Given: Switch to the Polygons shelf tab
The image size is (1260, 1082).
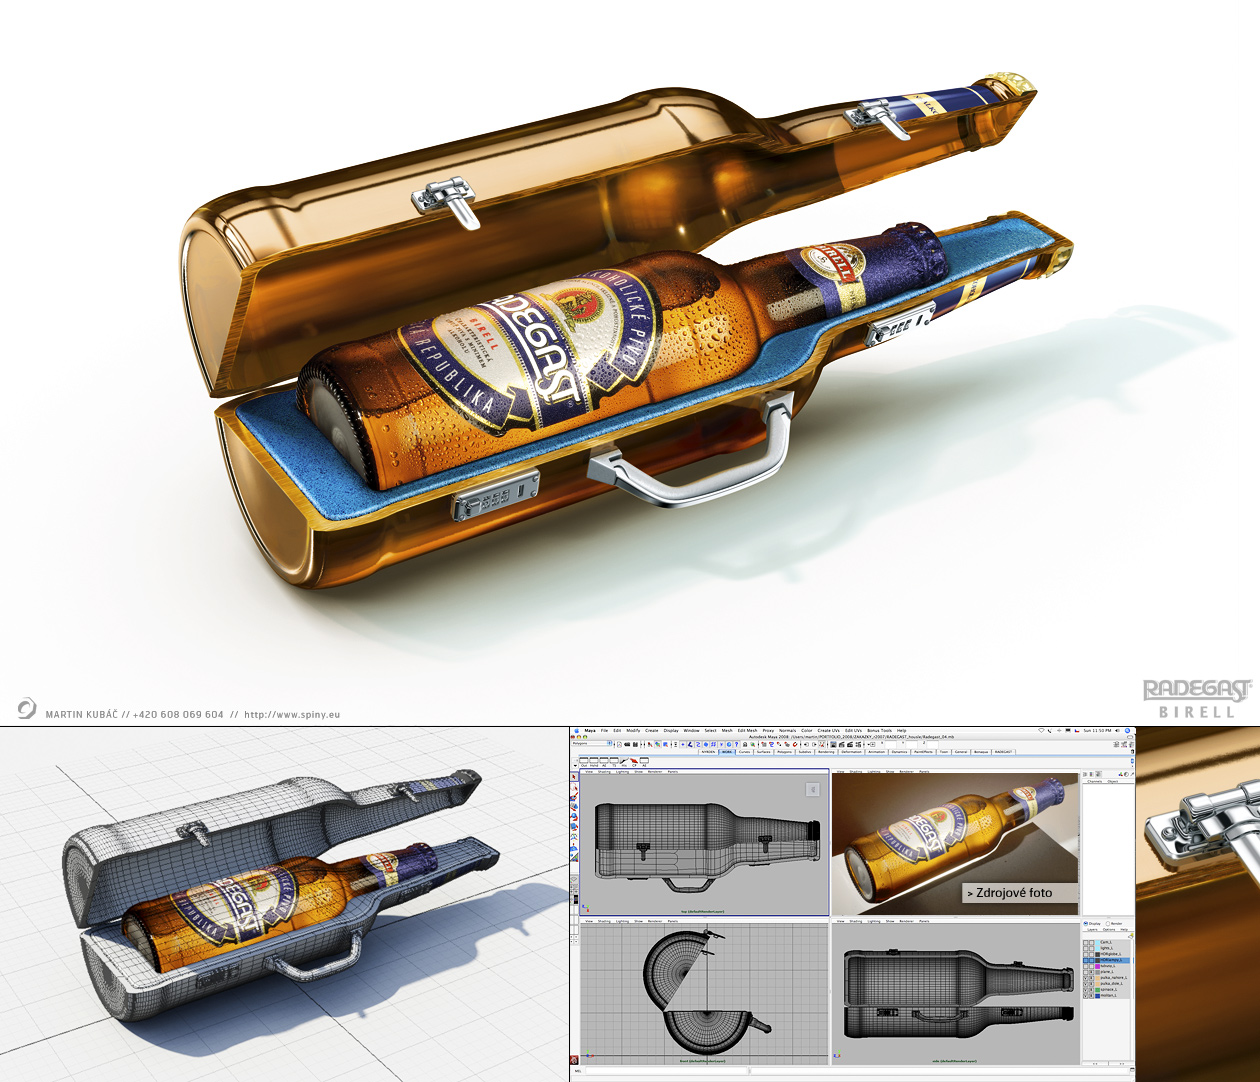Looking at the screenshot, I should coord(784,752).
